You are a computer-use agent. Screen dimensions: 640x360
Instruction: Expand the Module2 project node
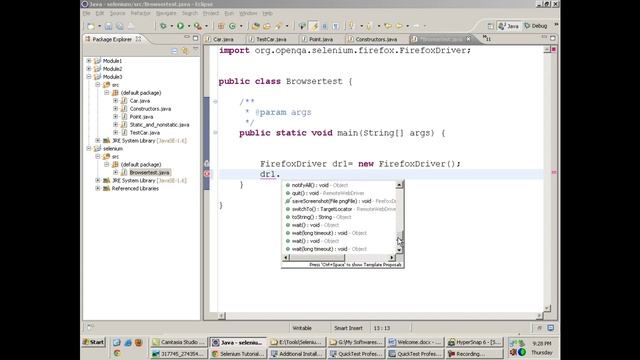pos(89,69)
